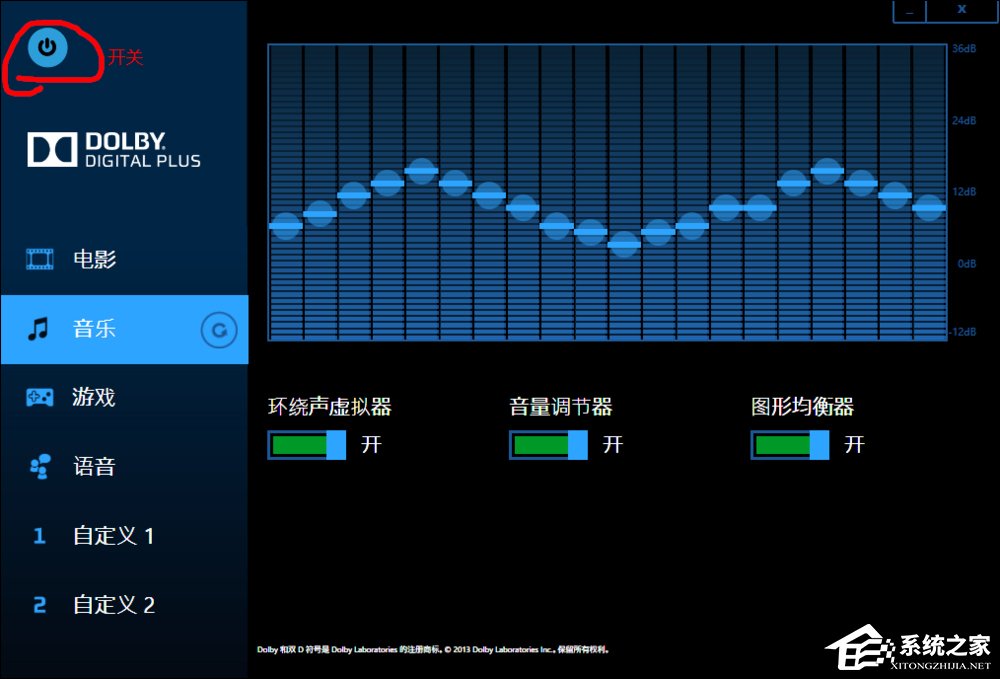Click the highest node on the equalizer curve
The width and height of the screenshot is (1000, 679).
[422, 170]
